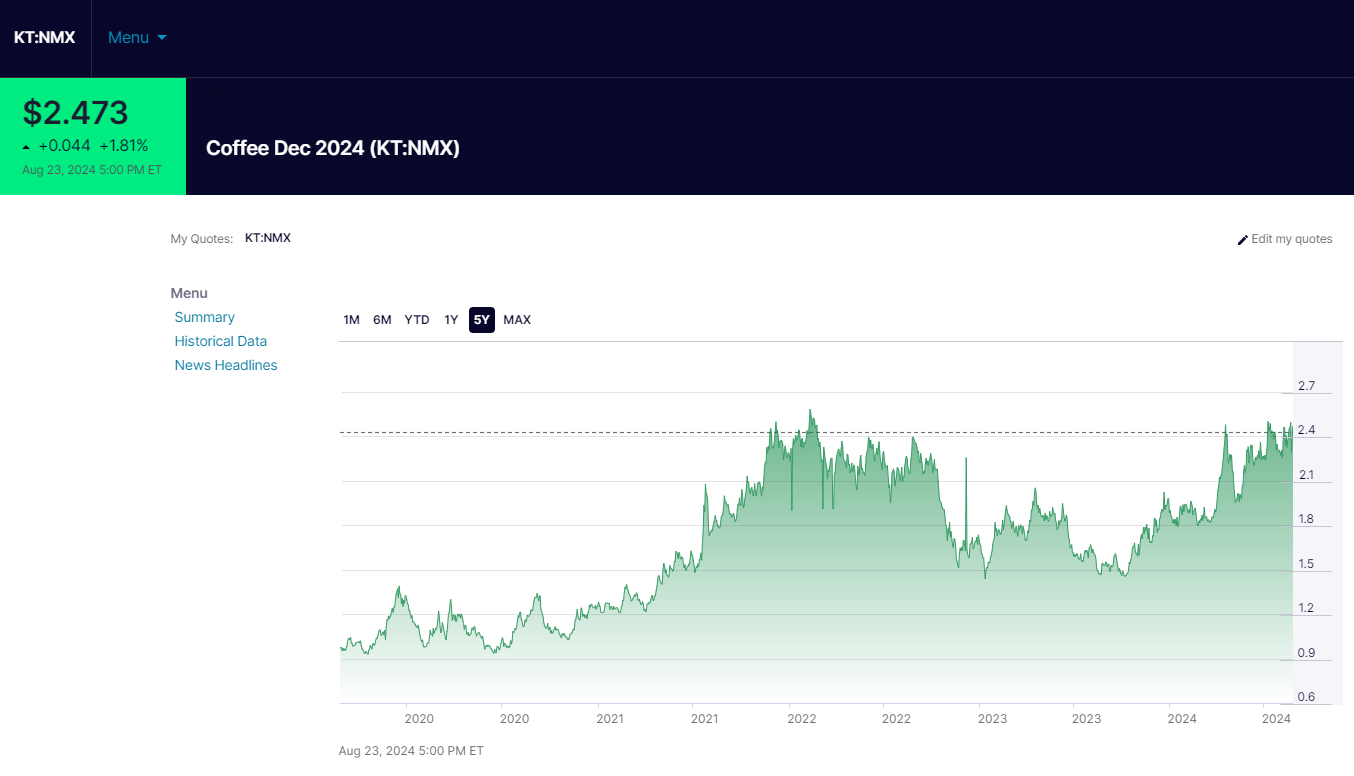The image size is (1354, 776).
Task: Click the dashed current-price line on the chart
Action: click(x=600, y=433)
